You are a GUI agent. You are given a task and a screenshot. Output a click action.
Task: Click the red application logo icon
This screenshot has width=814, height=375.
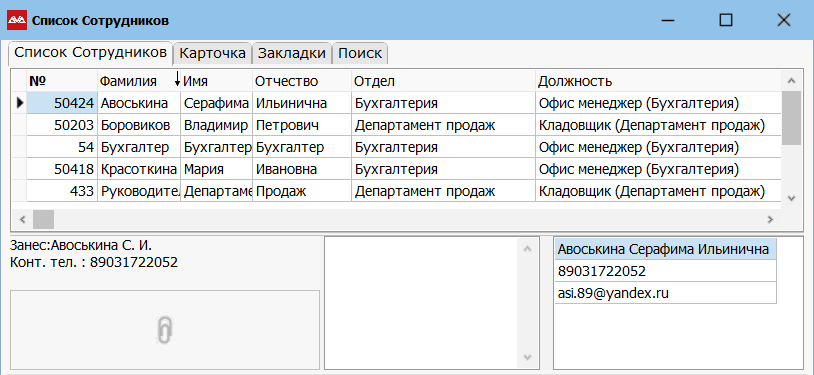pos(16,20)
